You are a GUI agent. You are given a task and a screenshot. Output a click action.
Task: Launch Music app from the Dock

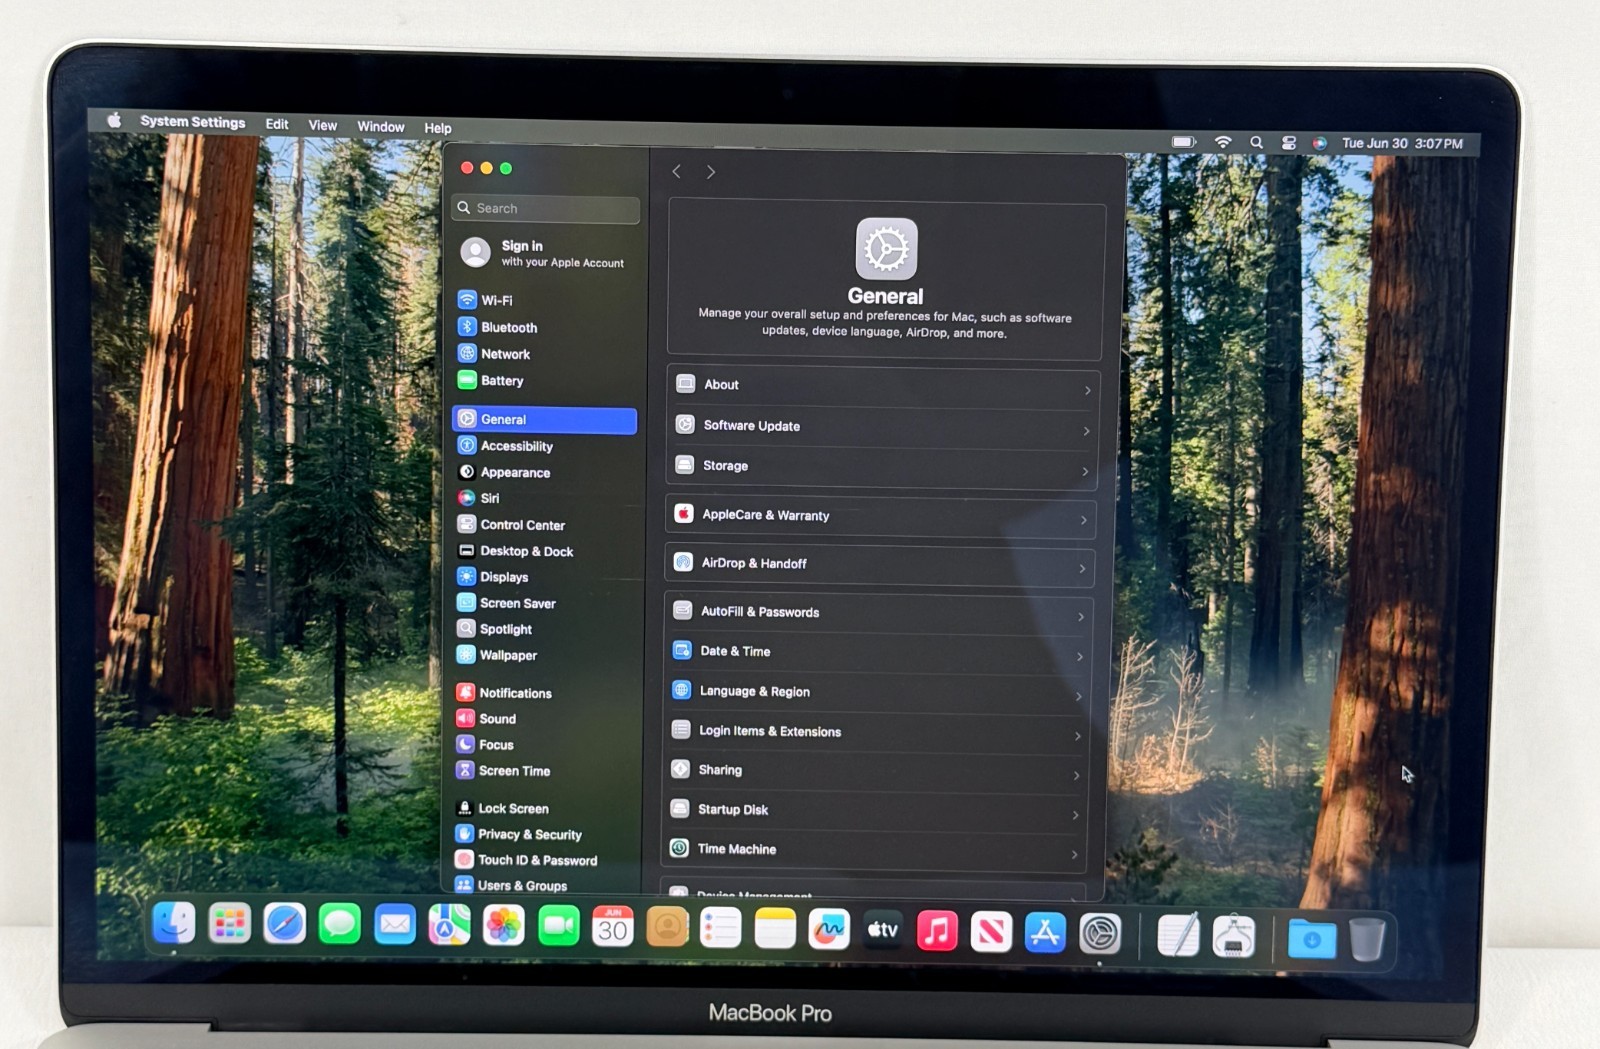[x=937, y=931]
